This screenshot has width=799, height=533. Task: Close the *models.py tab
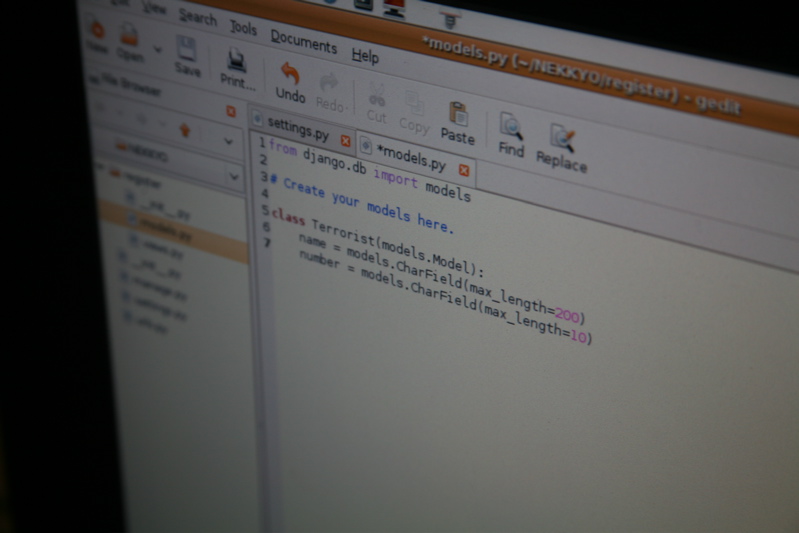[464, 170]
